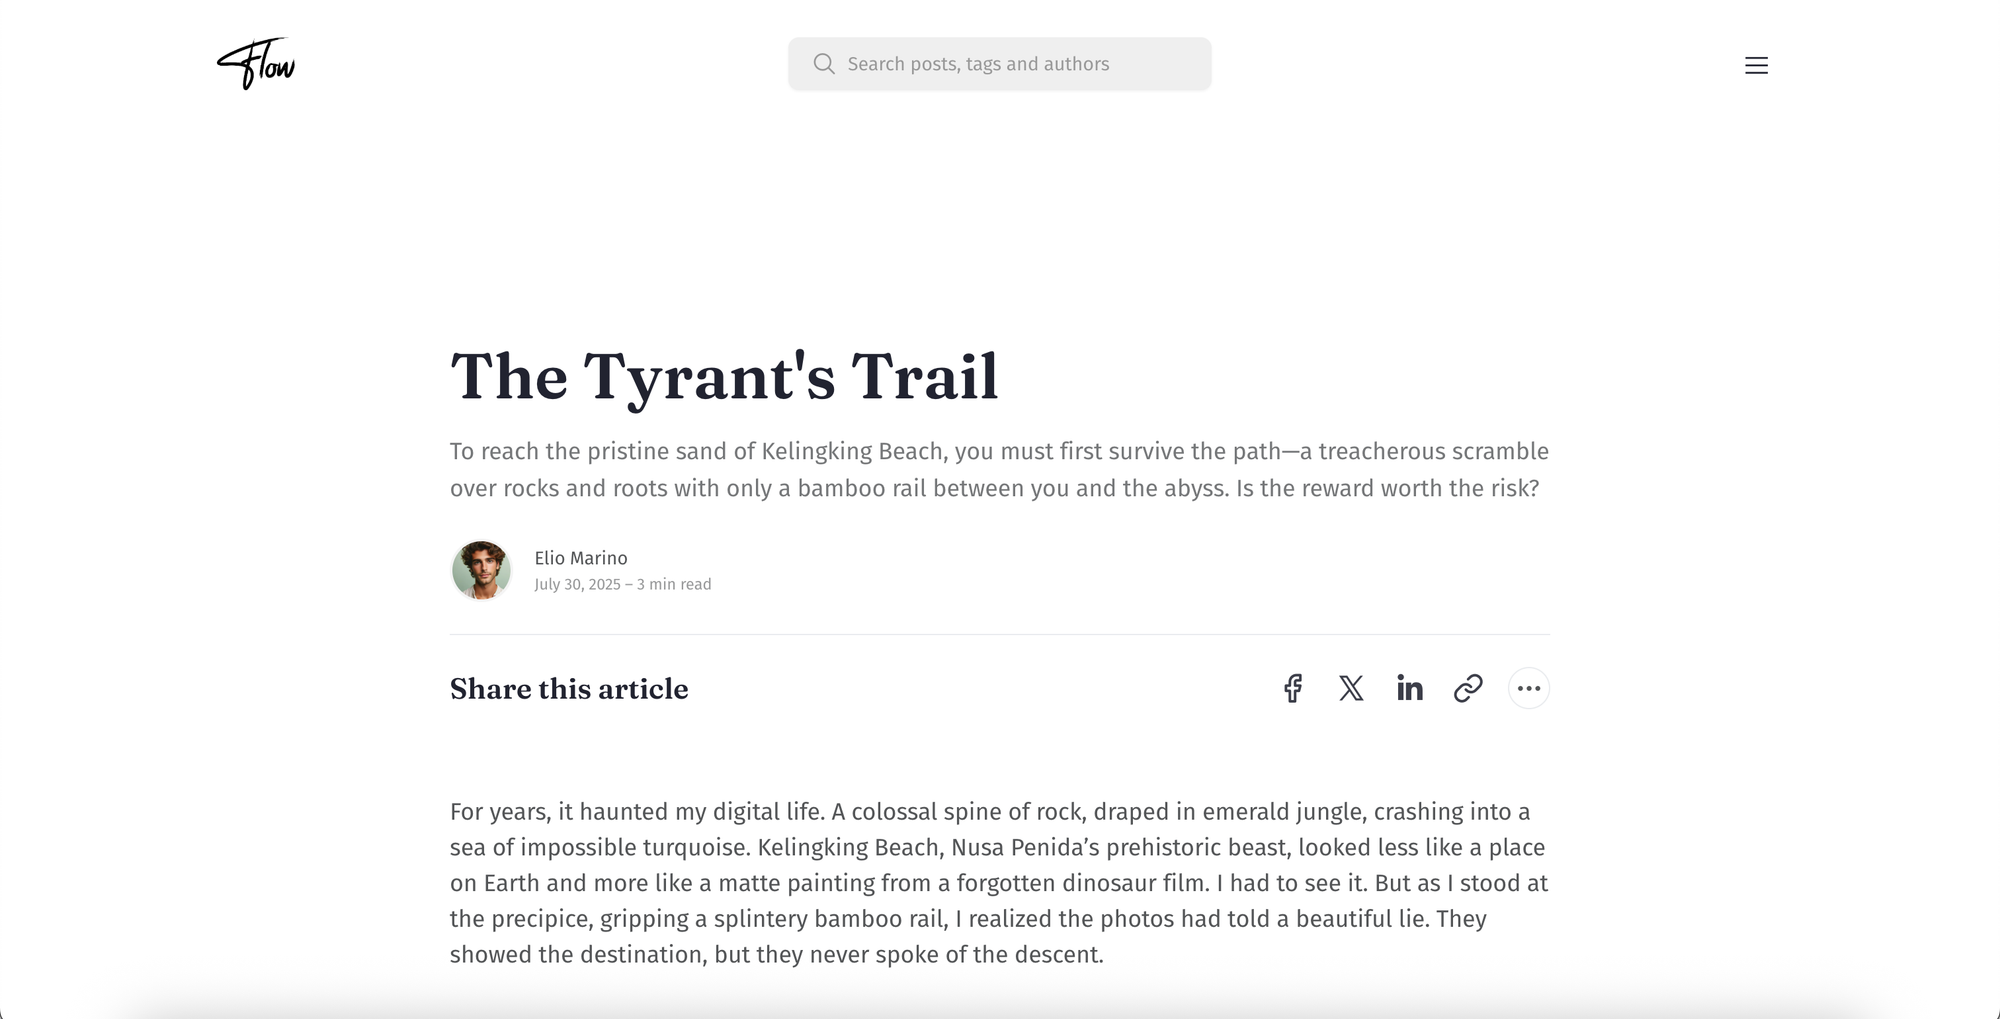Screen dimensions: 2000x1019
Task: Click the divider line below the author info
Action: (x=1000, y=634)
